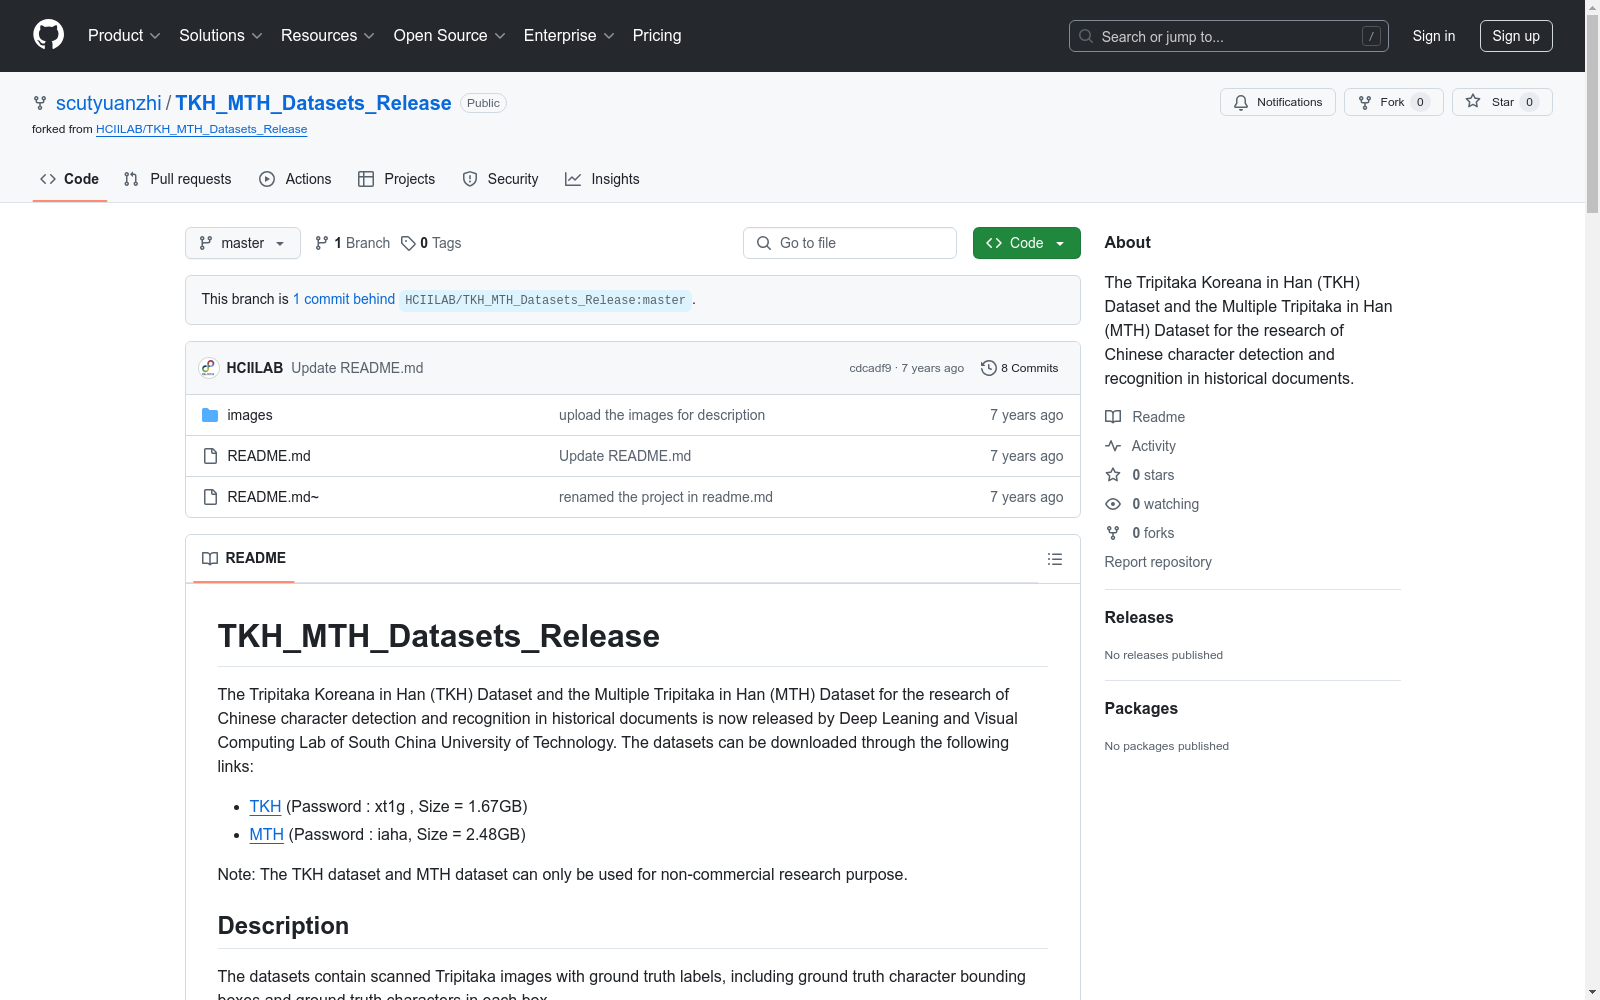The height and width of the screenshot is (1000, 1600).
Task: Click the HCIILAB avatar icon
Action: [208, 368]
